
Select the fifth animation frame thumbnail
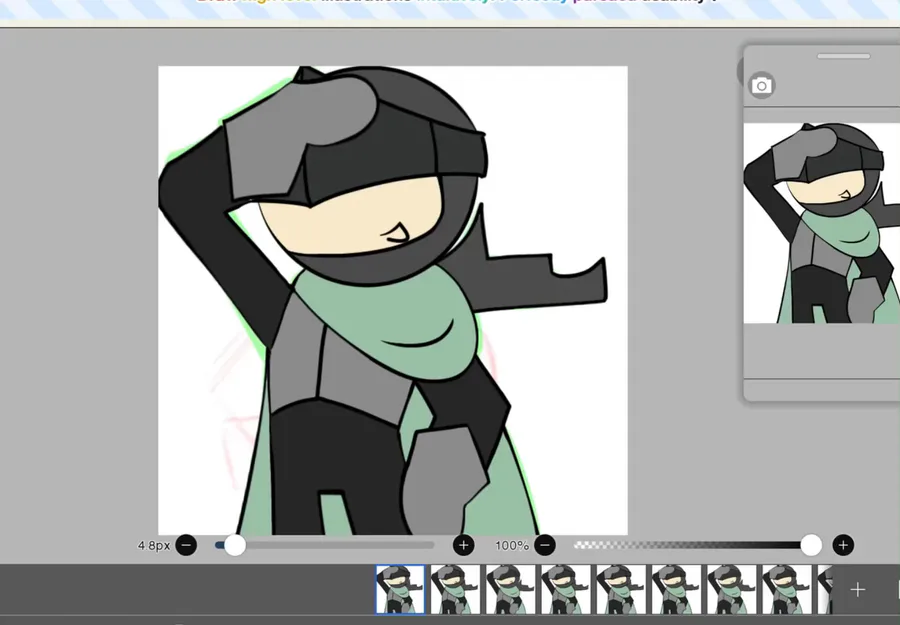621,589
